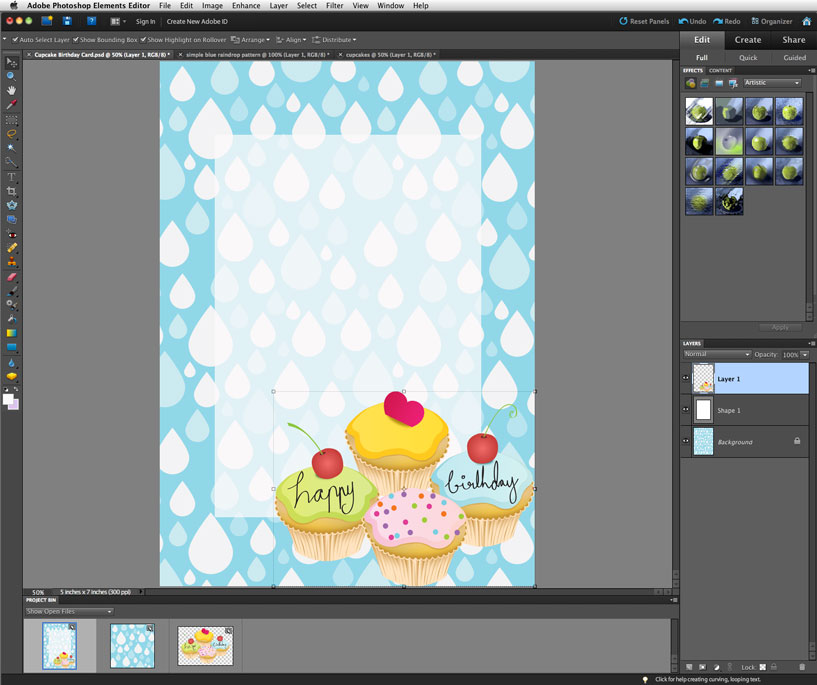This screenshot has width=817, height=685.
Task: Delete layer with the trash icon
Action: coord(802,667)
